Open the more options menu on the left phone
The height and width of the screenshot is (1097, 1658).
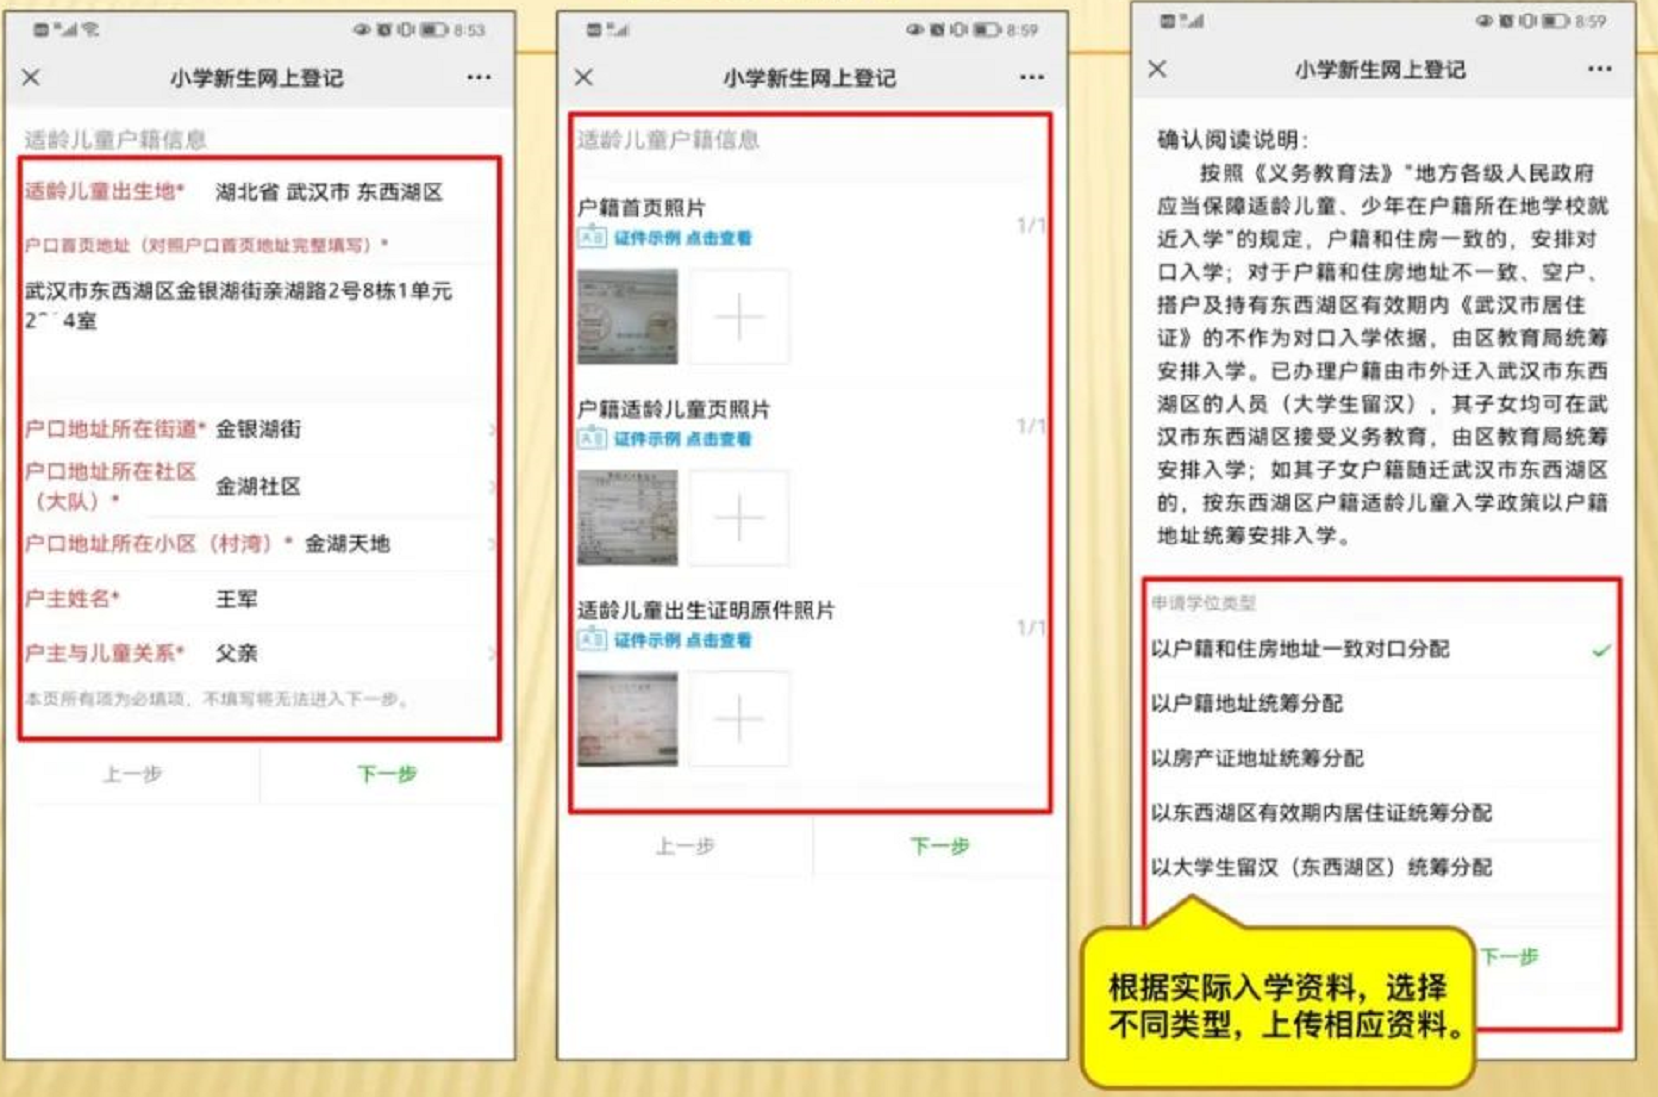click(x=479, y=77)
